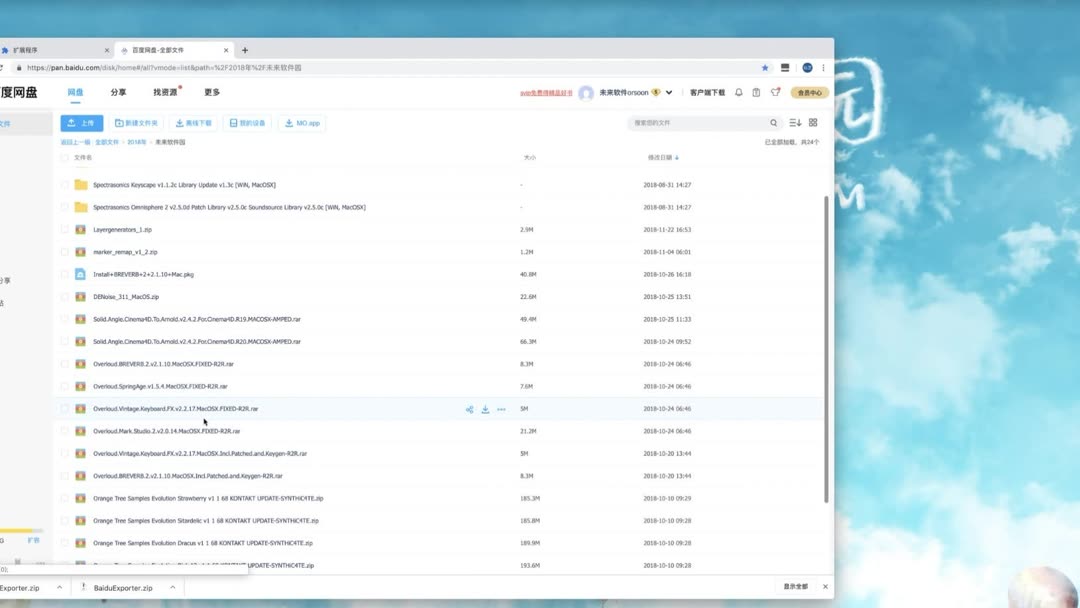This screenshot has width=1080, height=608.
Task: Bookmark the page with the star icon
Action: (765, 68)
